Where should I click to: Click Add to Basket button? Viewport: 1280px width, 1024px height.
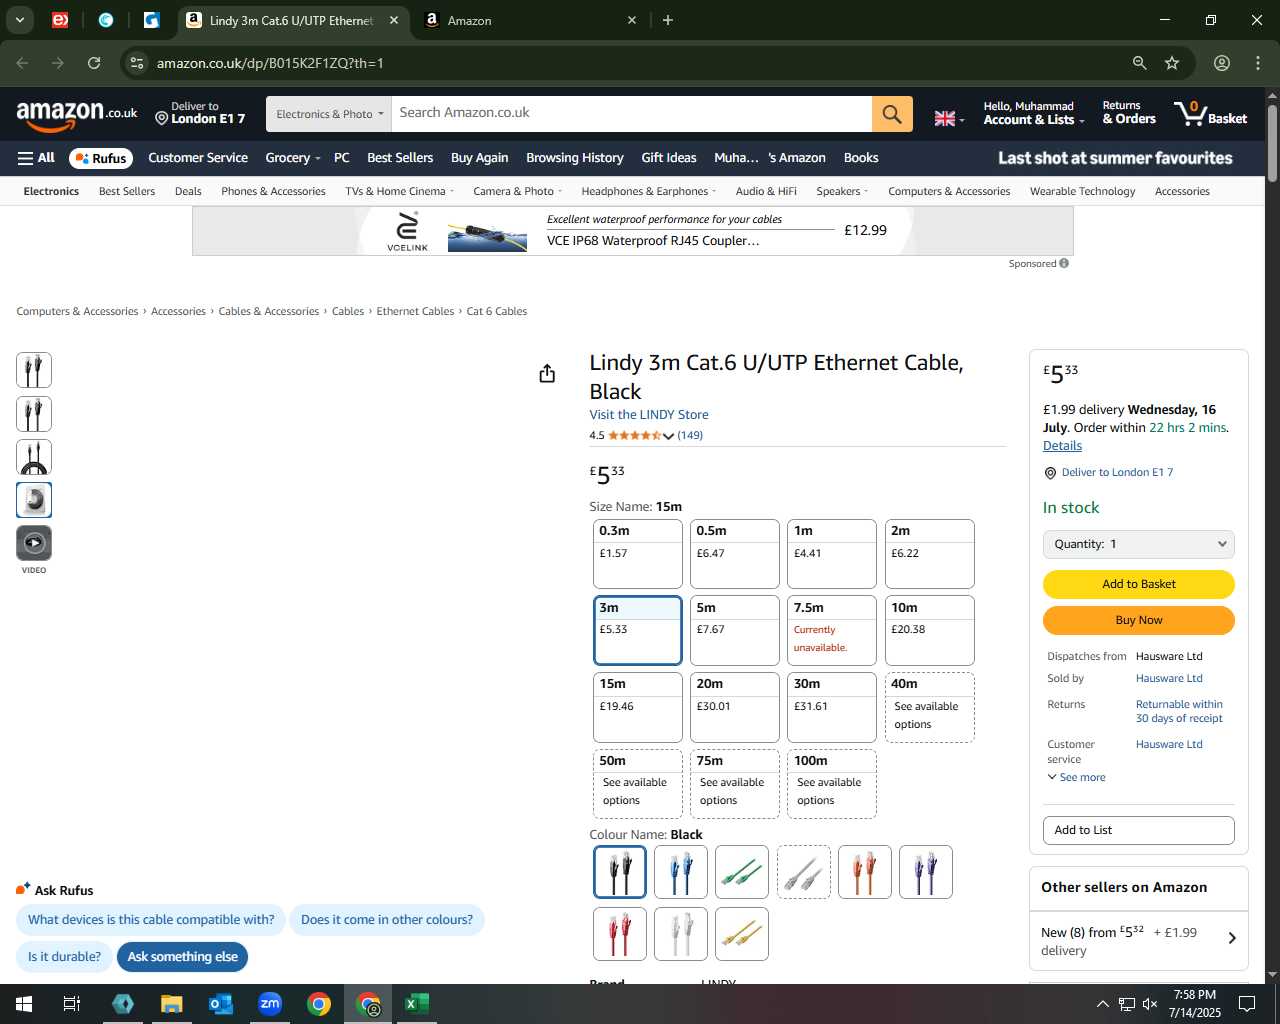pos(1139,584)
